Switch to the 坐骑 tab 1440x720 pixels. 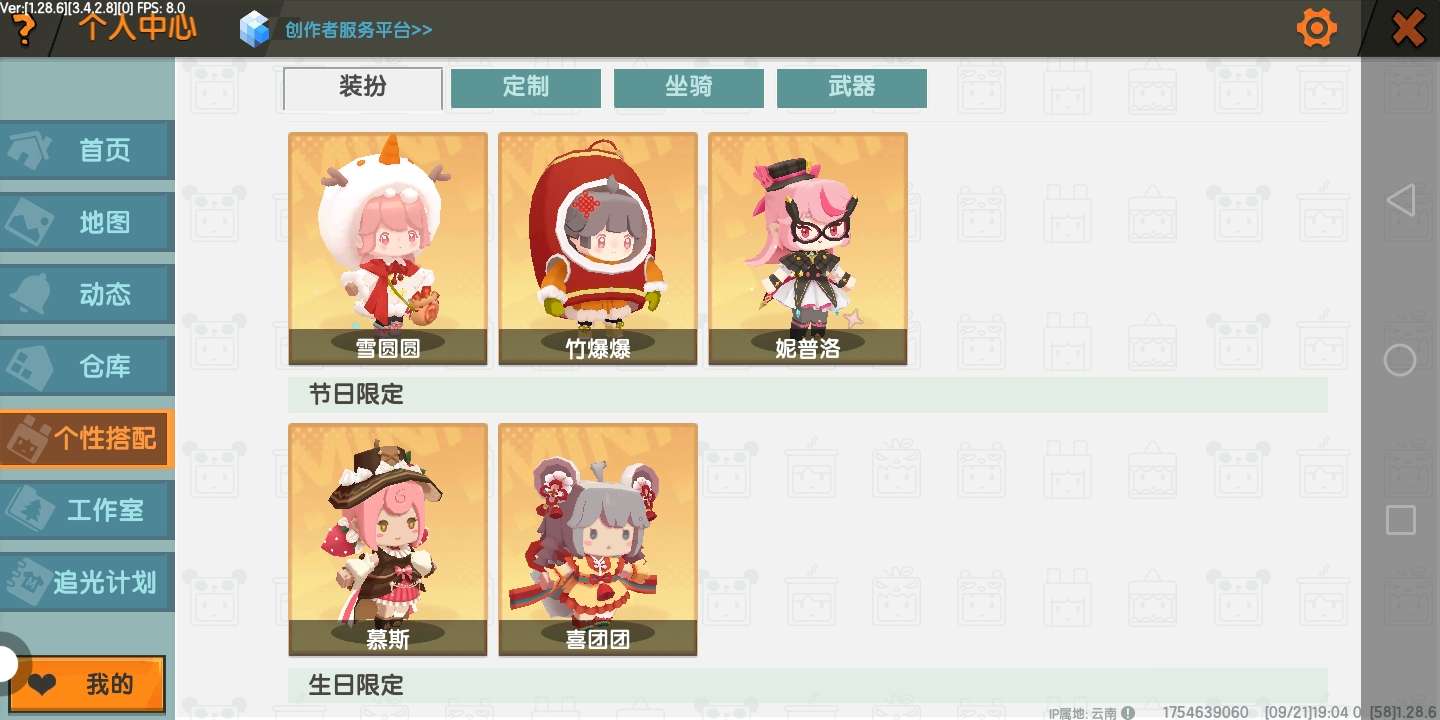[x=689, y=88]
